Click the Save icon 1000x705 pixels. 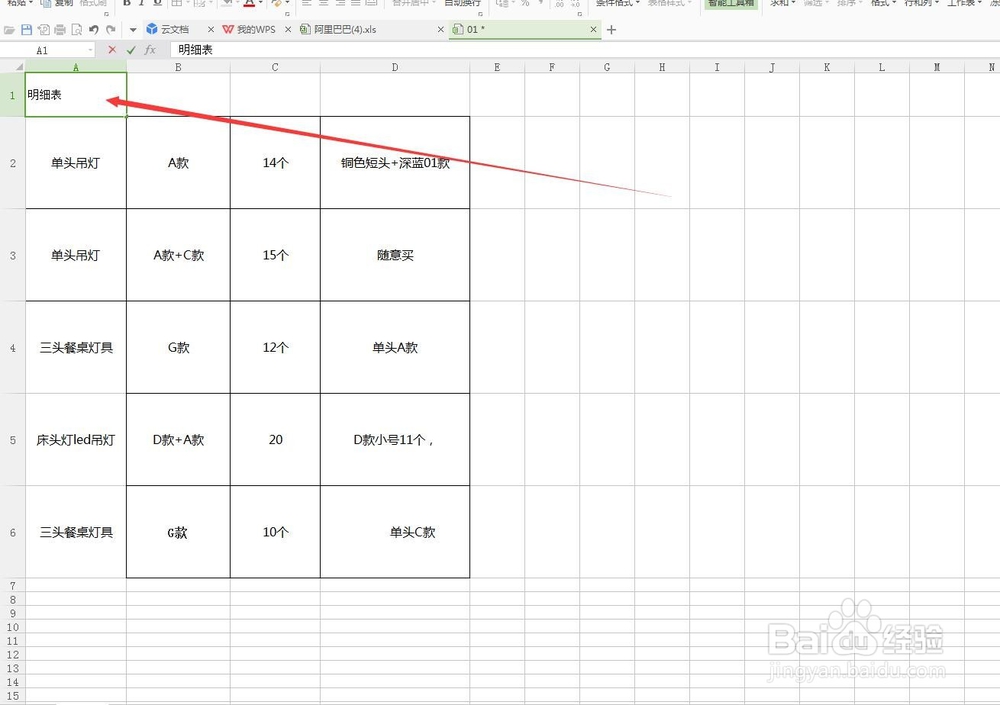[27, 29]
